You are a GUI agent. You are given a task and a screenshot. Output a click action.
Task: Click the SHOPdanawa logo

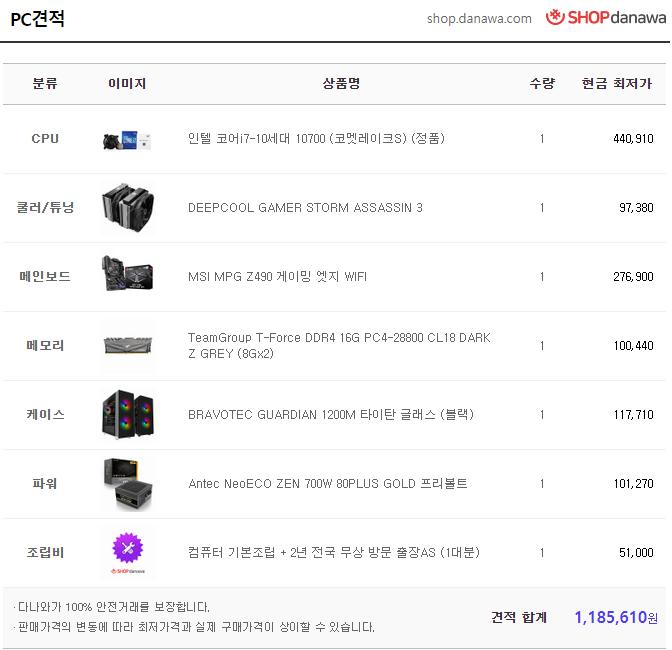(606, 17)
